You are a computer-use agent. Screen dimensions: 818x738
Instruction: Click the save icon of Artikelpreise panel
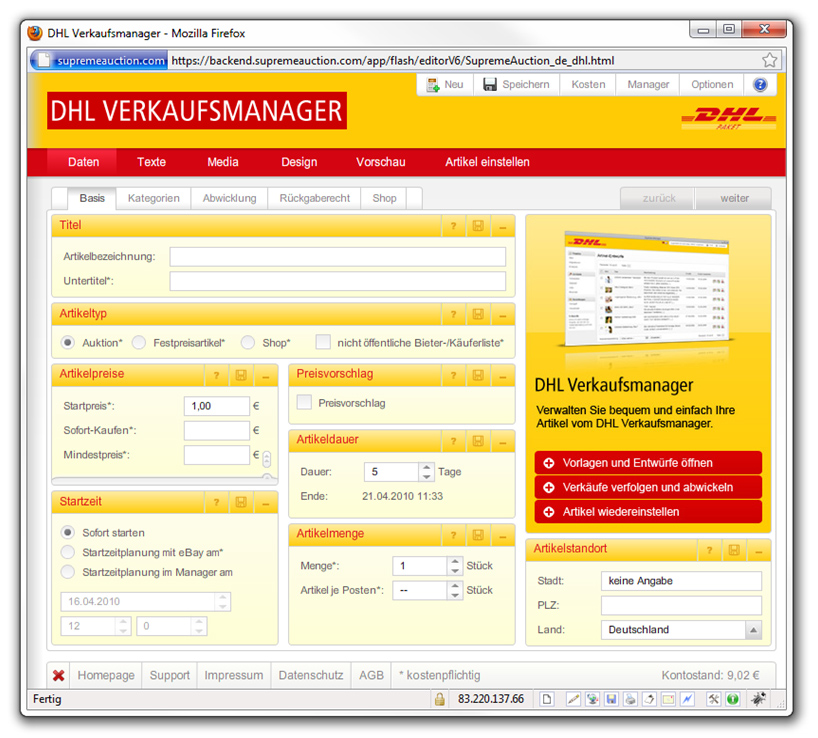click(x=241, y=375)
